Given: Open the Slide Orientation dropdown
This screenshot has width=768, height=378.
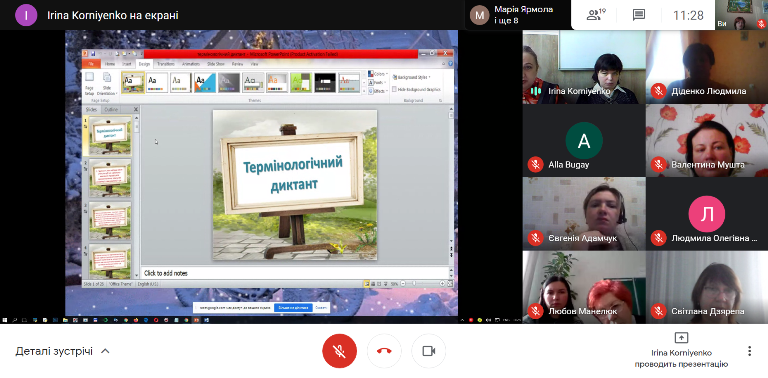Looking at the screenshot, I should pyautogui.click(x=107, y=83).
